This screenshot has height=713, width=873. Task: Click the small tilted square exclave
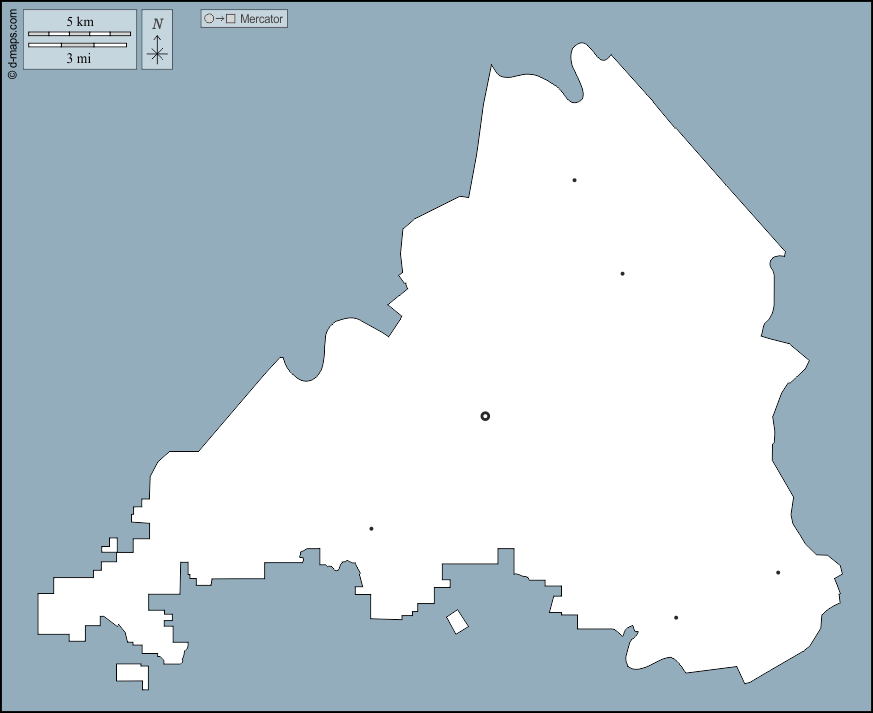point(457,622)
